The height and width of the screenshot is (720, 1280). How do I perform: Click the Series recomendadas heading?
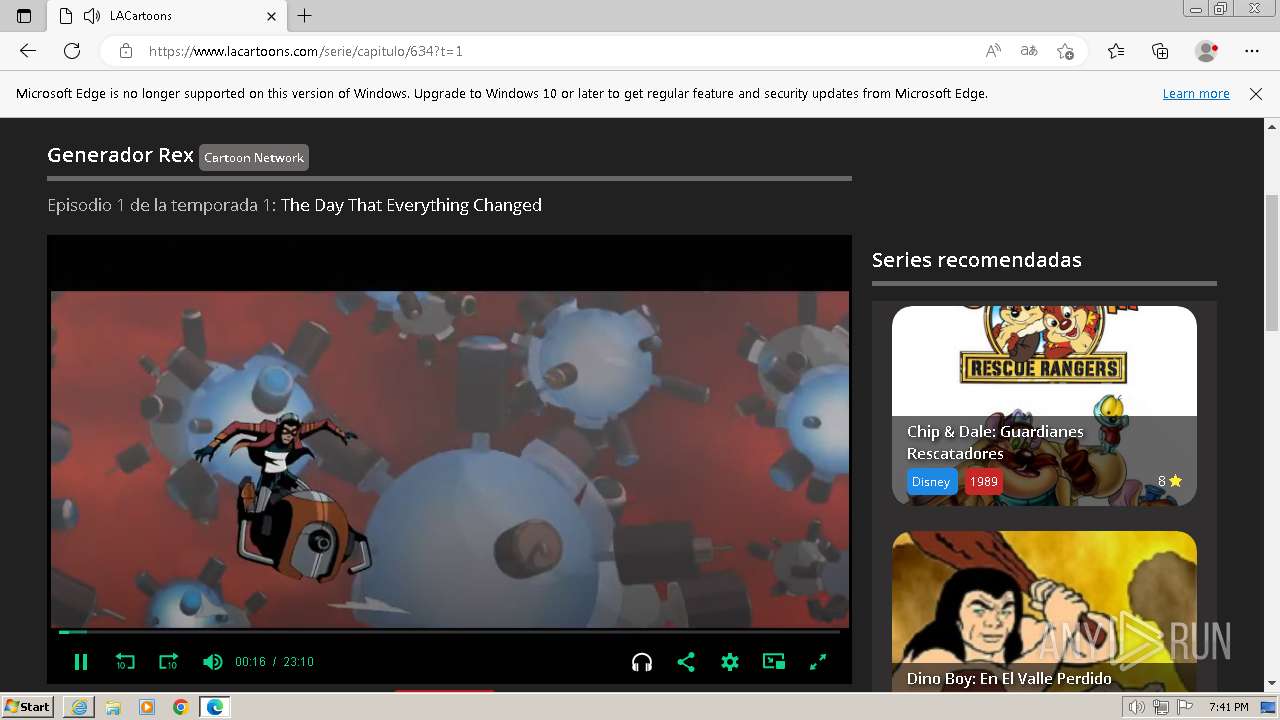coord(977,260)
